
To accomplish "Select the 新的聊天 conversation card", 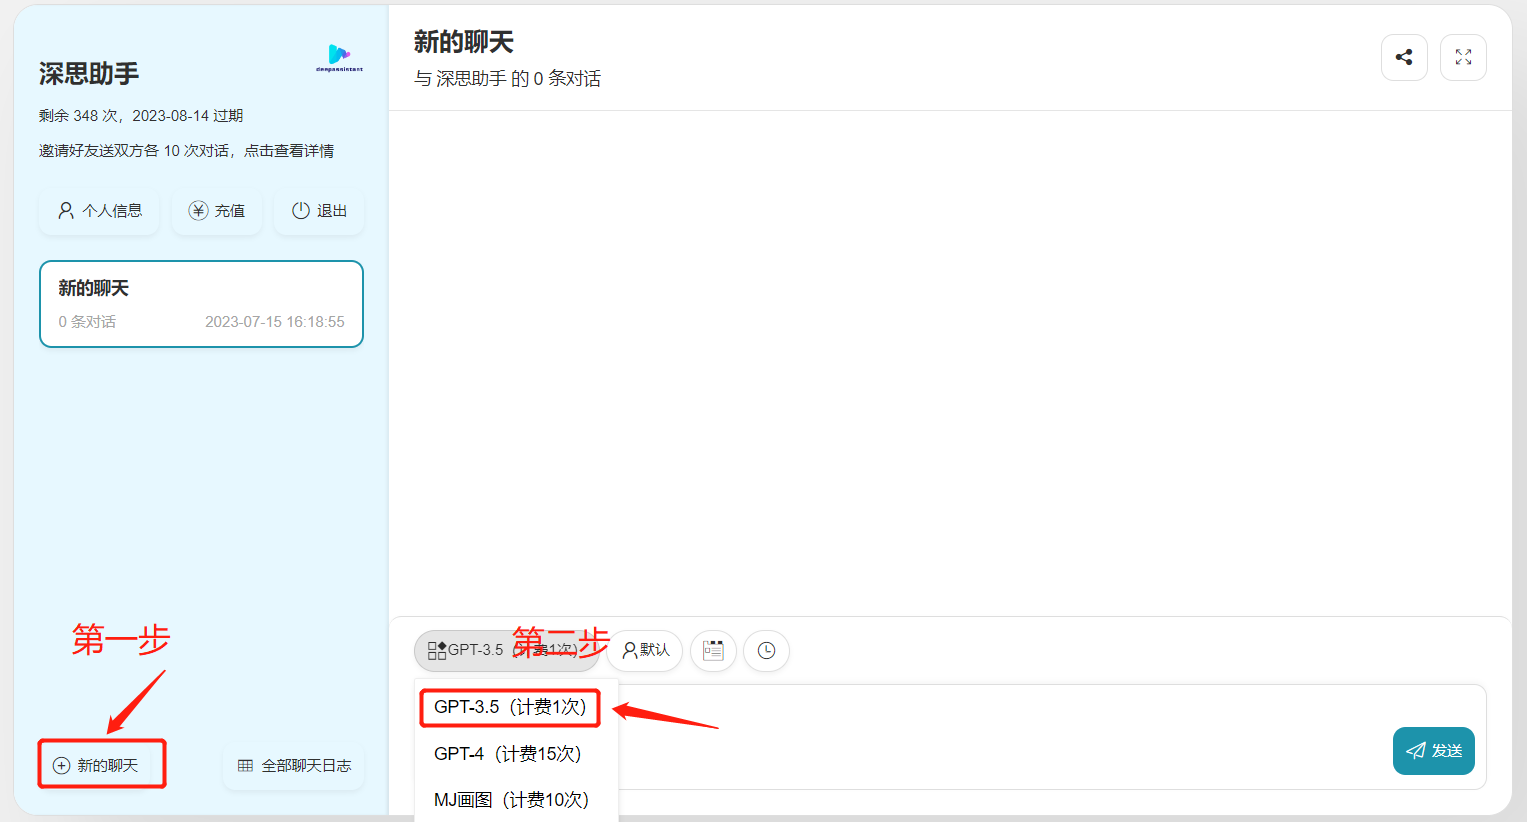I will 201,304.
